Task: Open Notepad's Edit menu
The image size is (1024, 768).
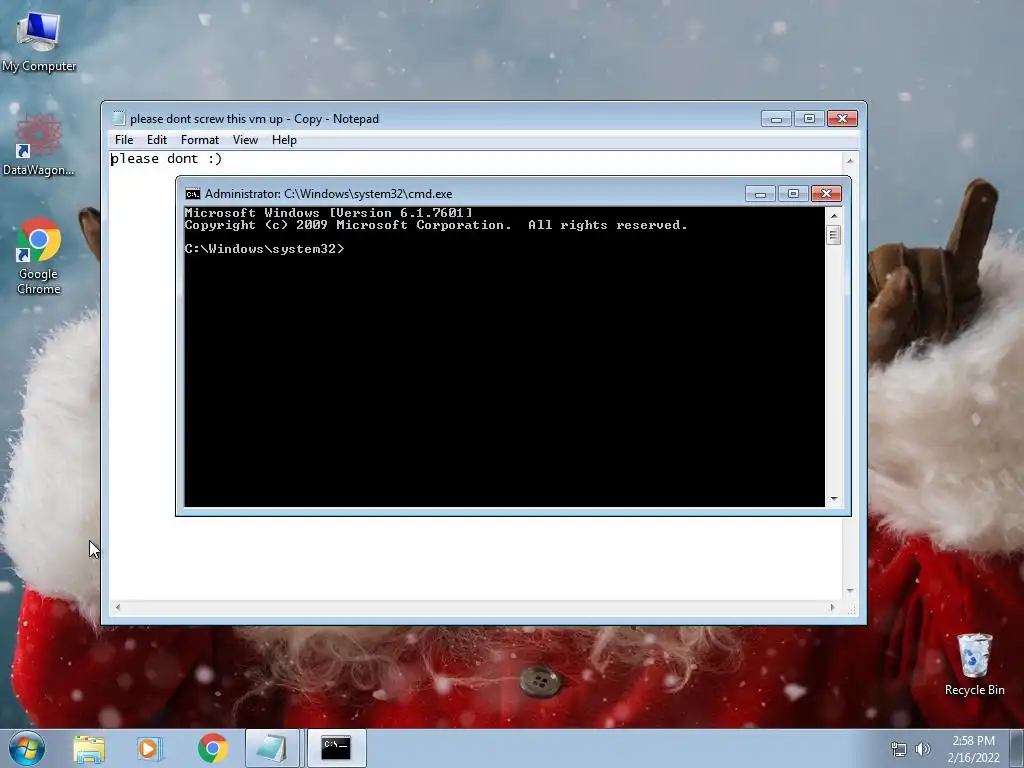Action: 157,140
